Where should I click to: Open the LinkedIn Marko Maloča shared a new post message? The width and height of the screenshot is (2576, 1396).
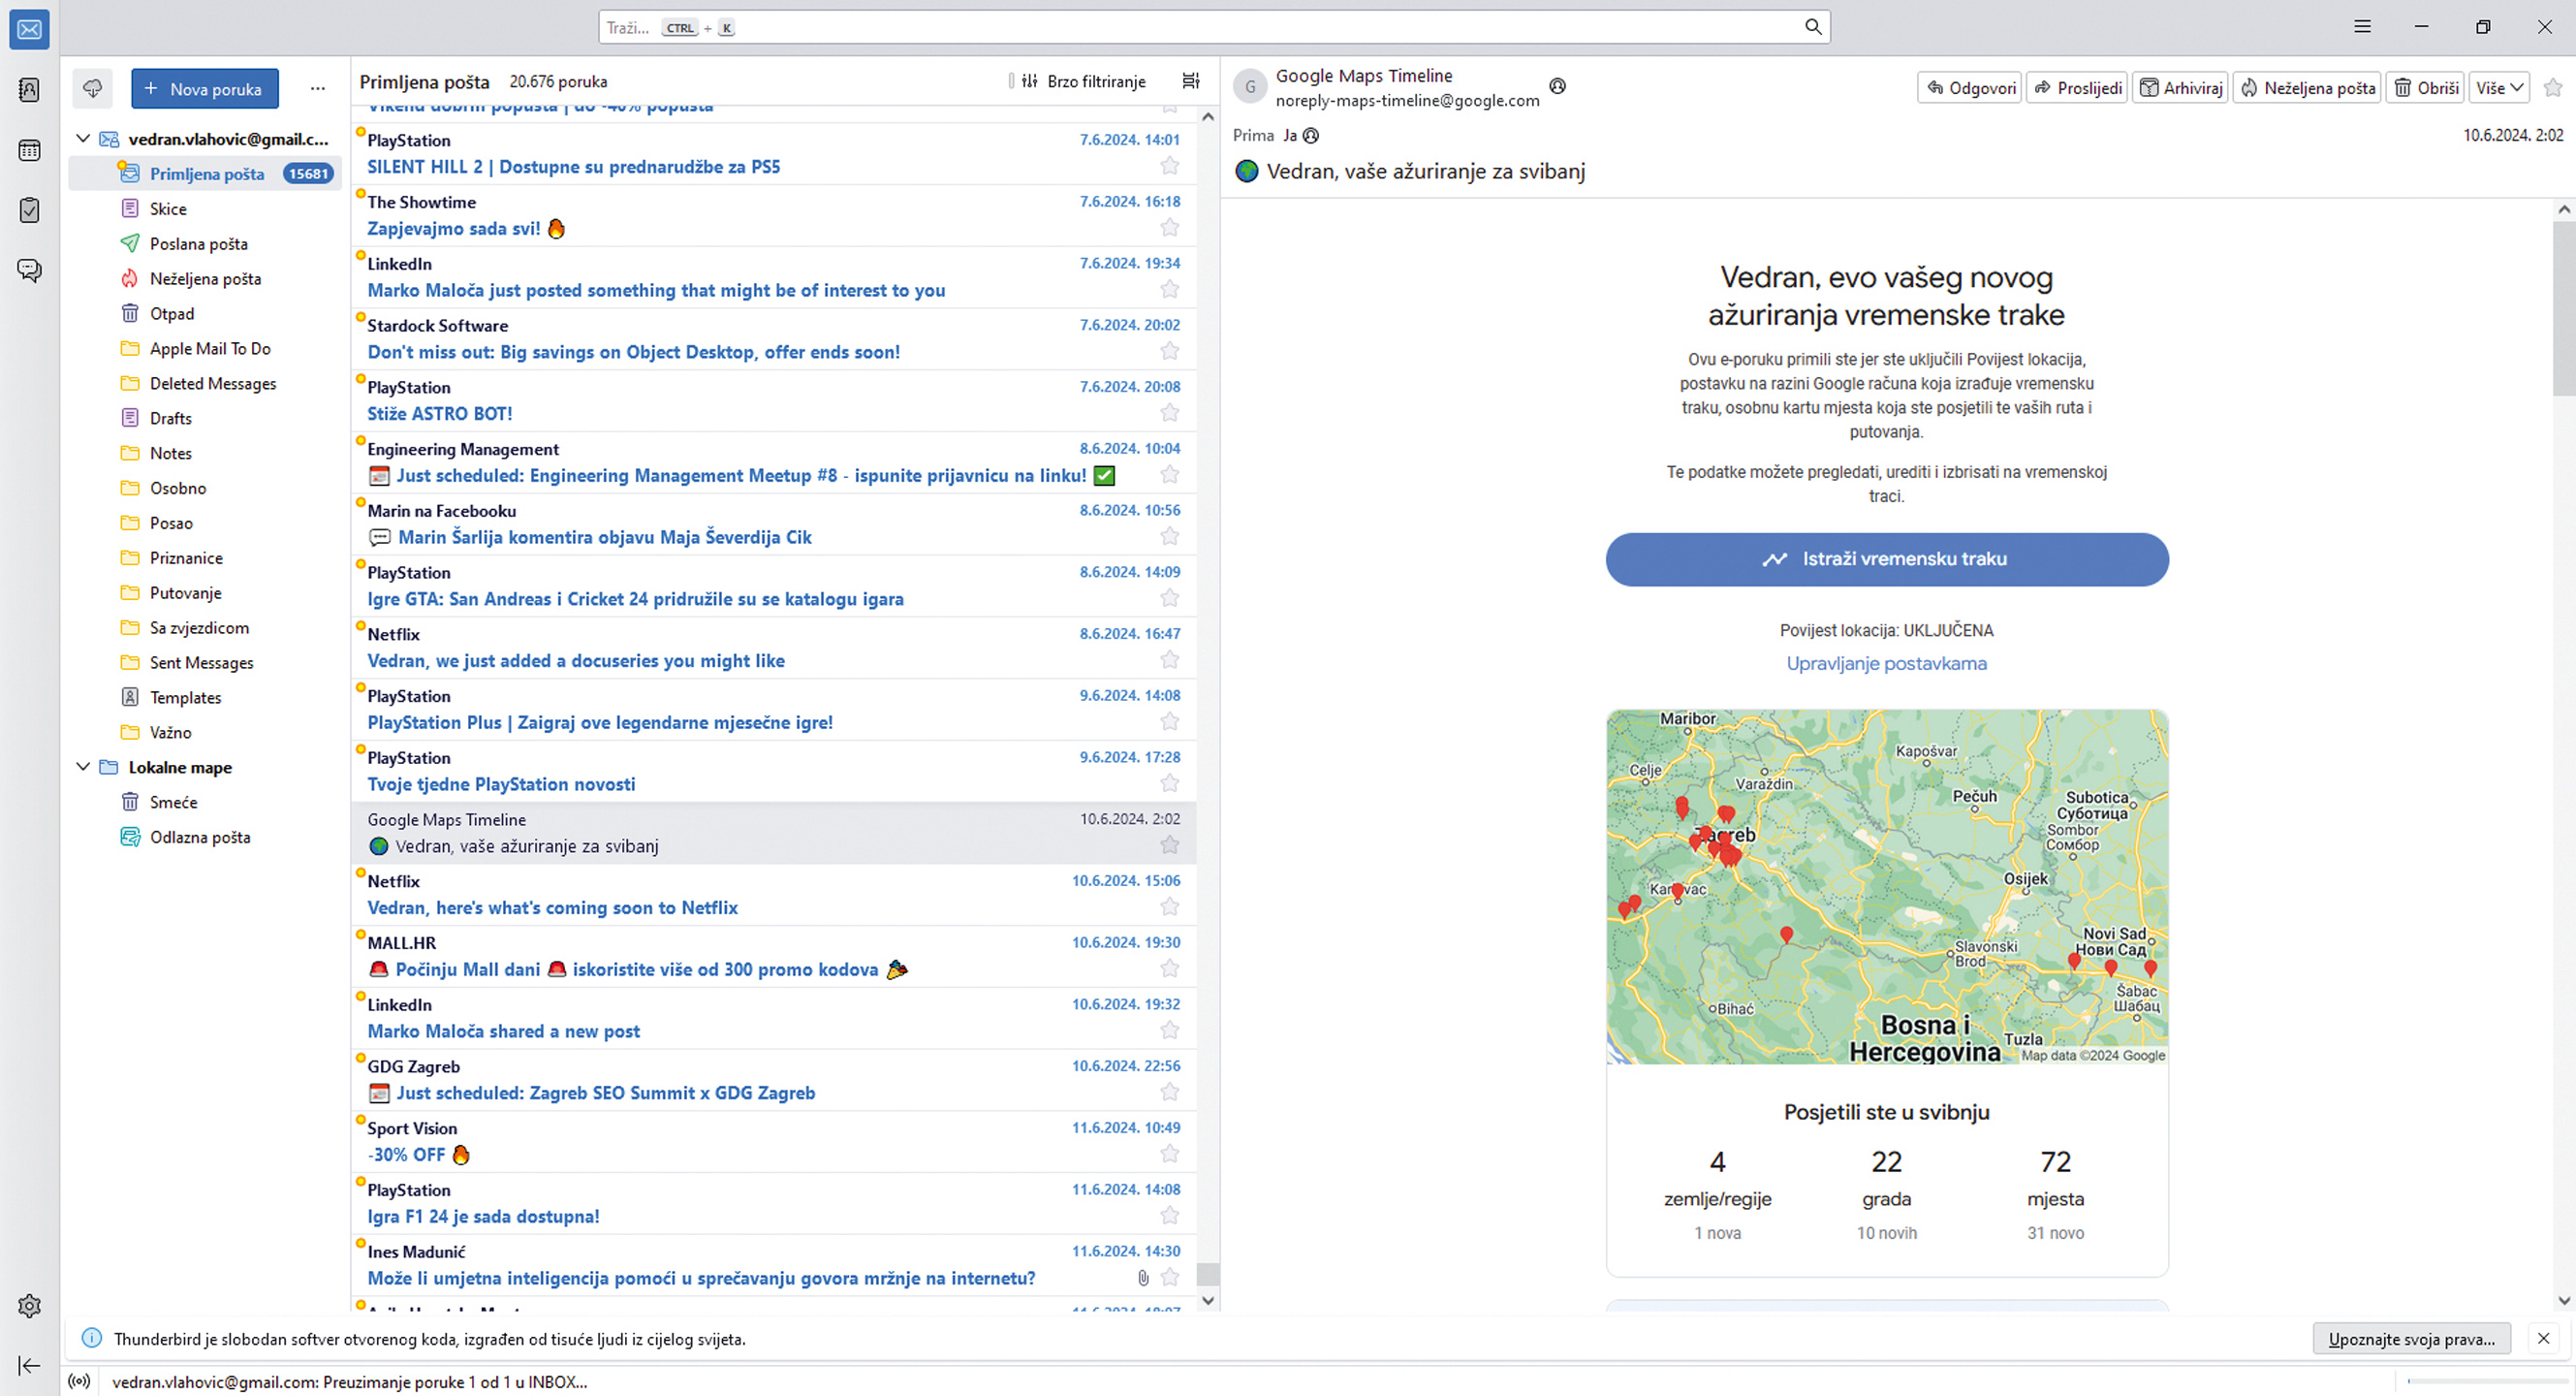point(774,1018)
